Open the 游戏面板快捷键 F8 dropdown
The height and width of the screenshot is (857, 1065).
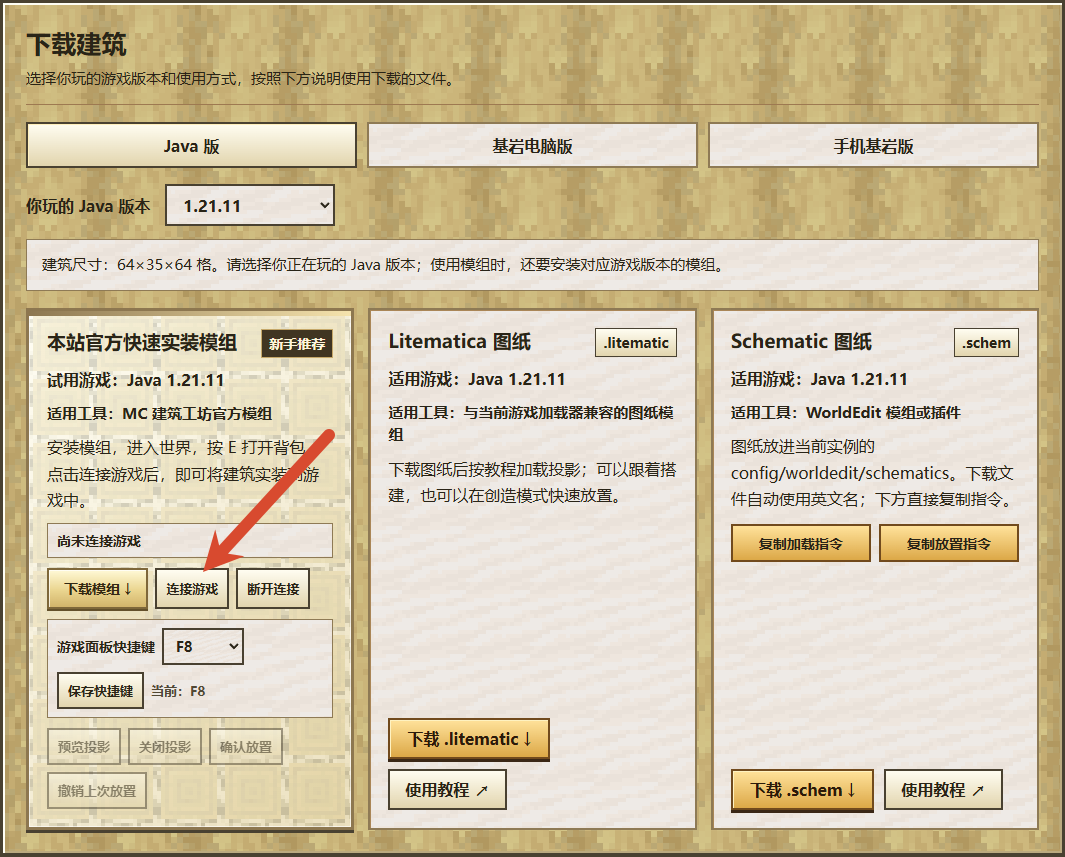click(x=203, y=646)
